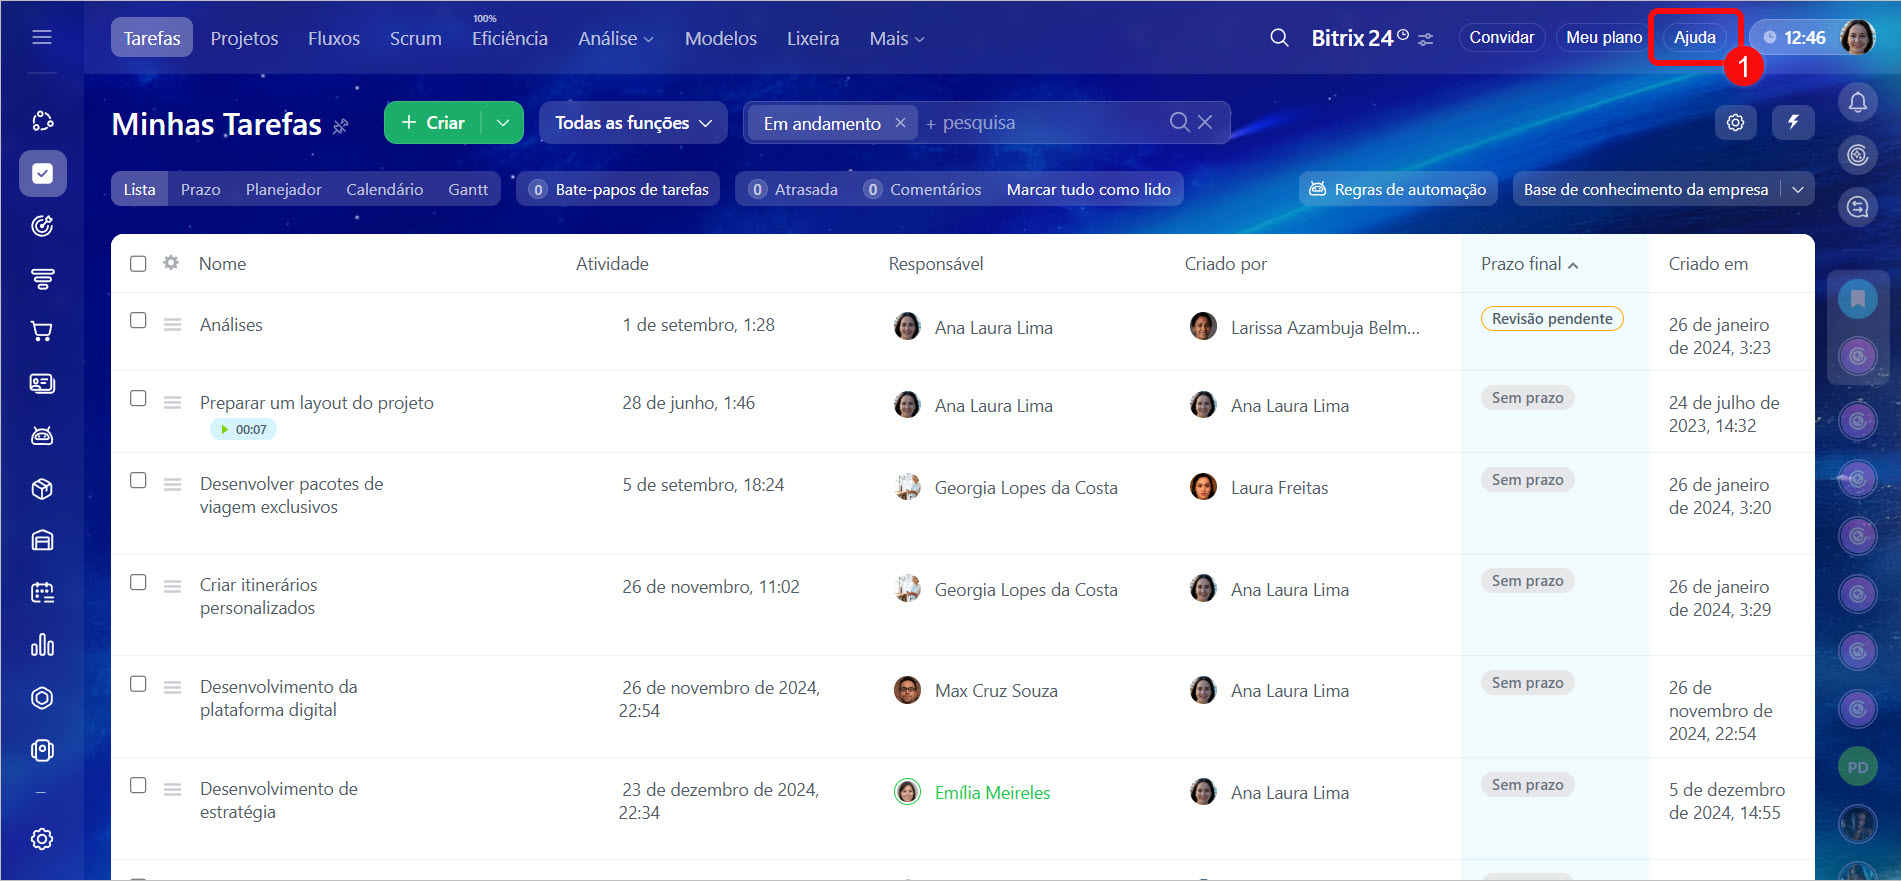The height and width of the screenshot is (881, 1901).
Task: Select the Criar itinerários personalizados checkbox
Action: [138, 582]
